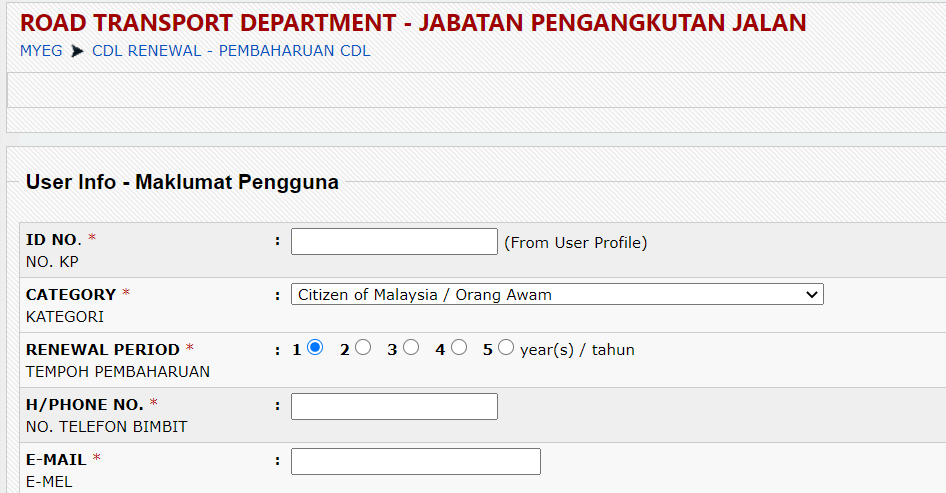Expand the Category dropdown
The height and width of the screenshot is (493, 946).
pos(557,295)
